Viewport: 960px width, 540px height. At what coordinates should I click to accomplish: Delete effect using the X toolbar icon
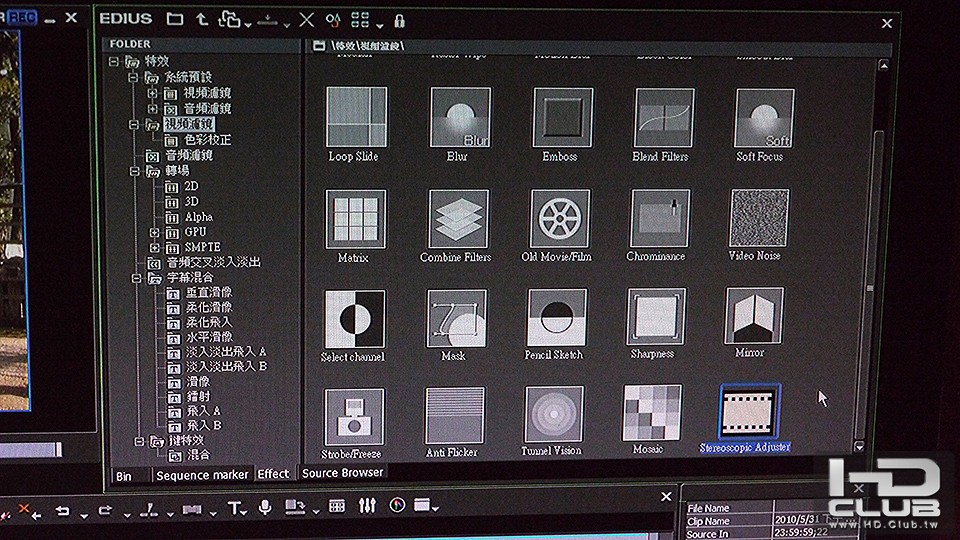(x=306, y=20)
